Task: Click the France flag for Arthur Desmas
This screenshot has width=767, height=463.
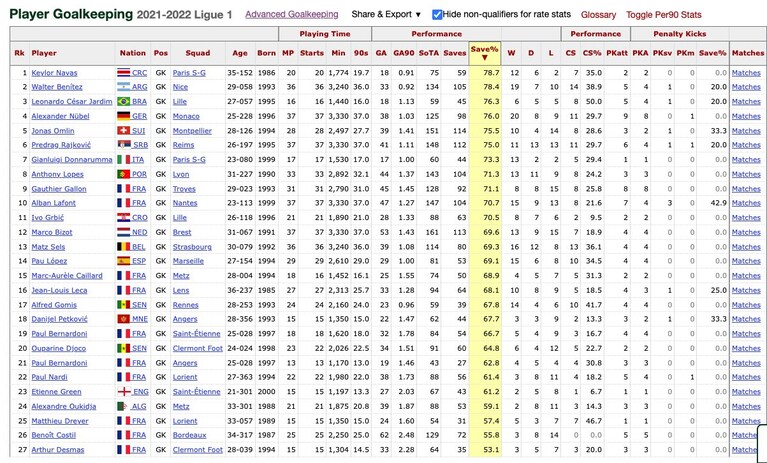Action: tap(123, 450)
